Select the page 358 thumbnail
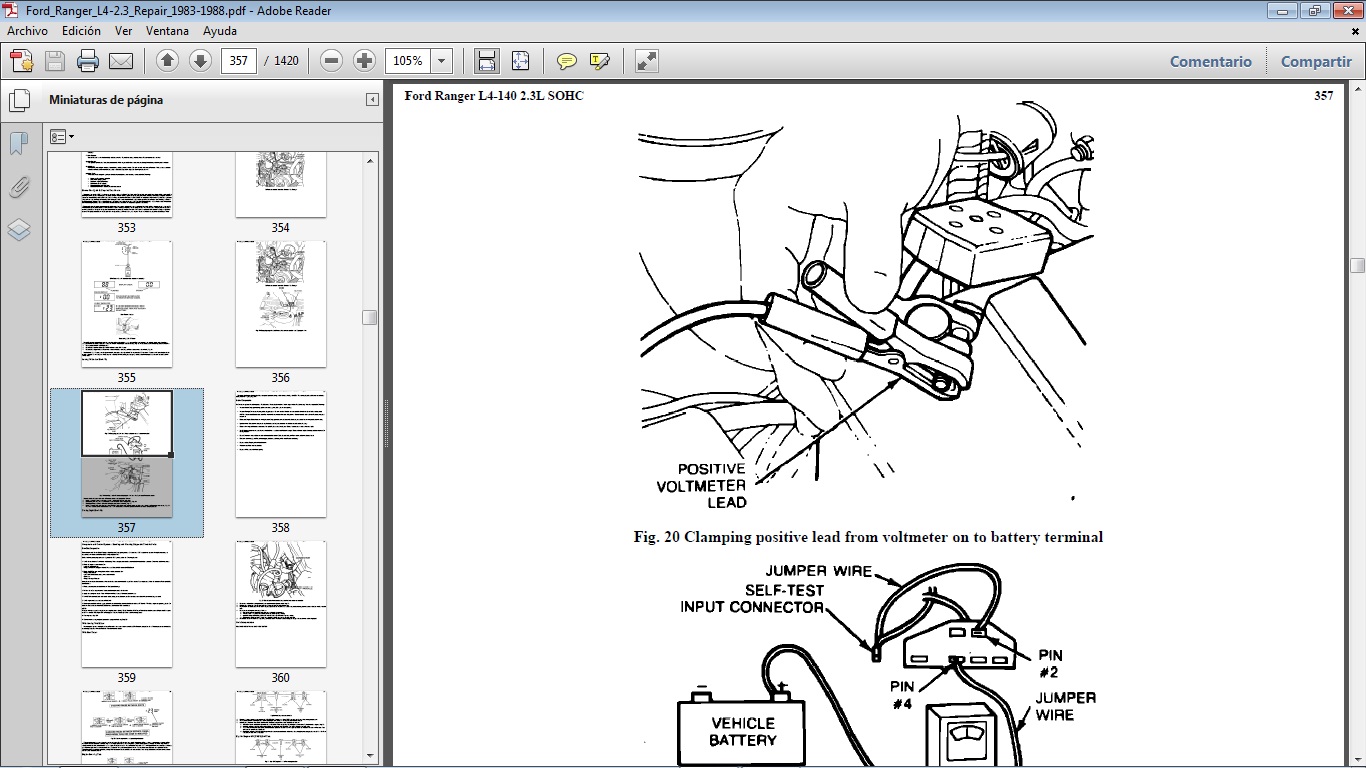Screen dimensions: 1366x768 pos(280,454)
